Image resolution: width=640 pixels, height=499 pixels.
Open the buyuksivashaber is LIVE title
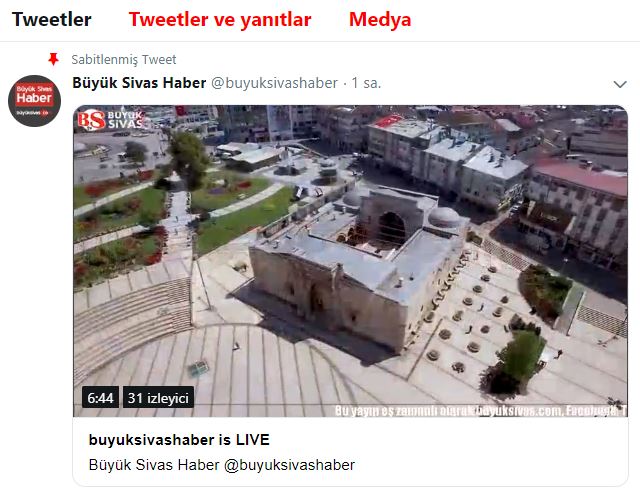tap(179, 440)
